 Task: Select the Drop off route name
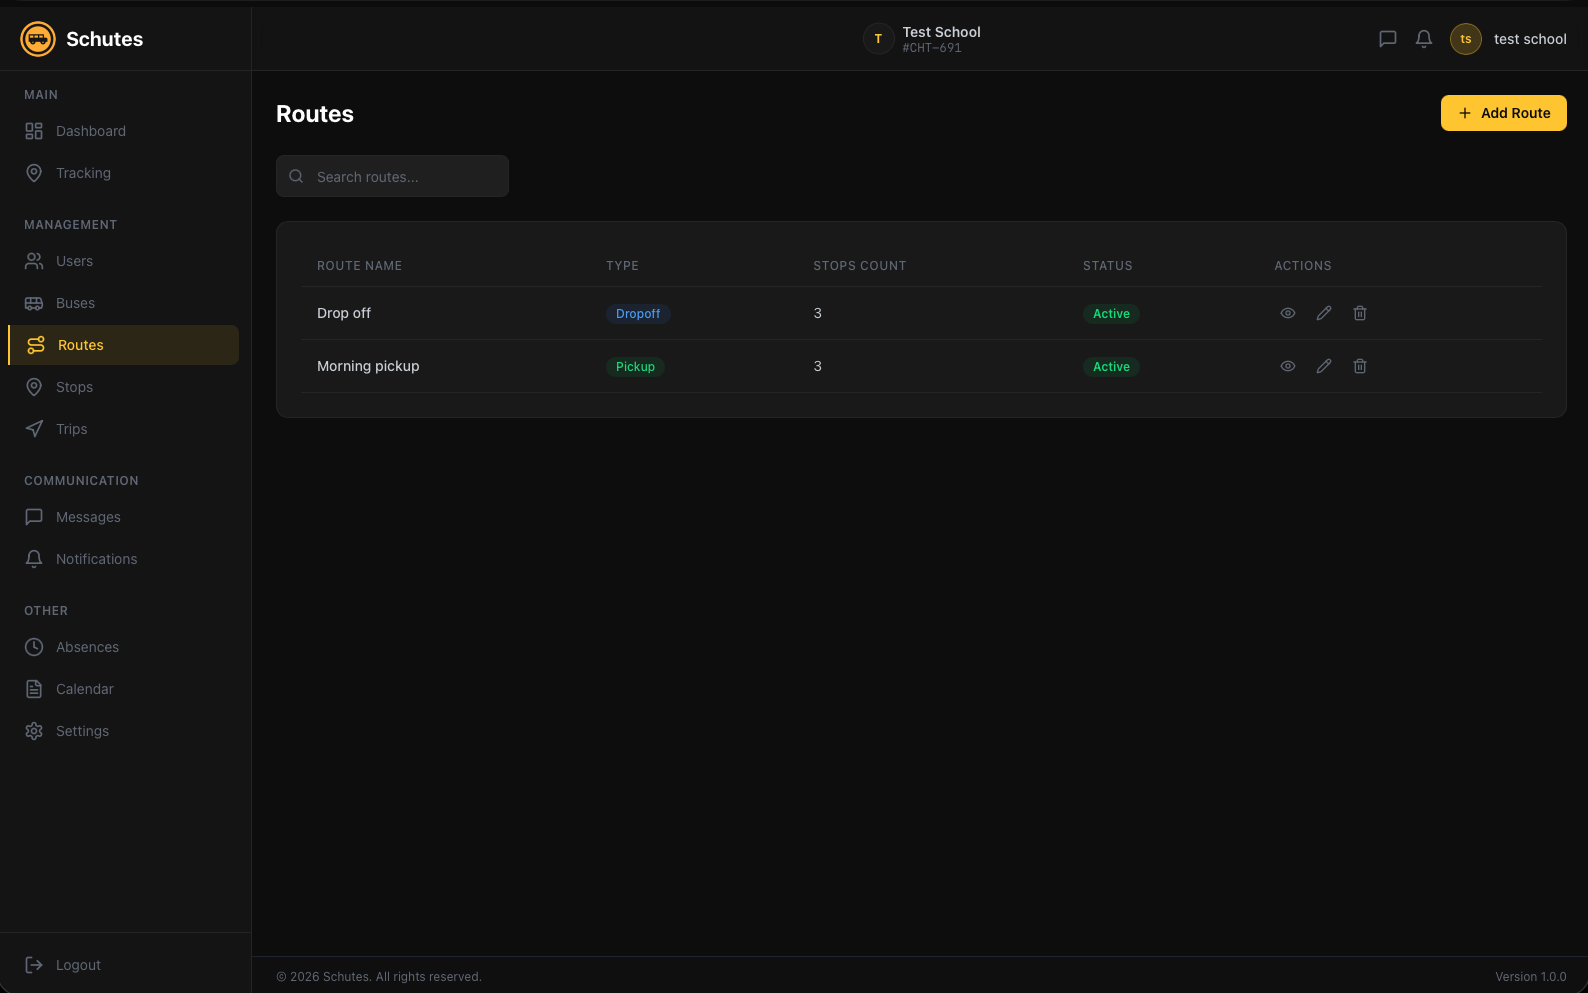click(344, 313)
